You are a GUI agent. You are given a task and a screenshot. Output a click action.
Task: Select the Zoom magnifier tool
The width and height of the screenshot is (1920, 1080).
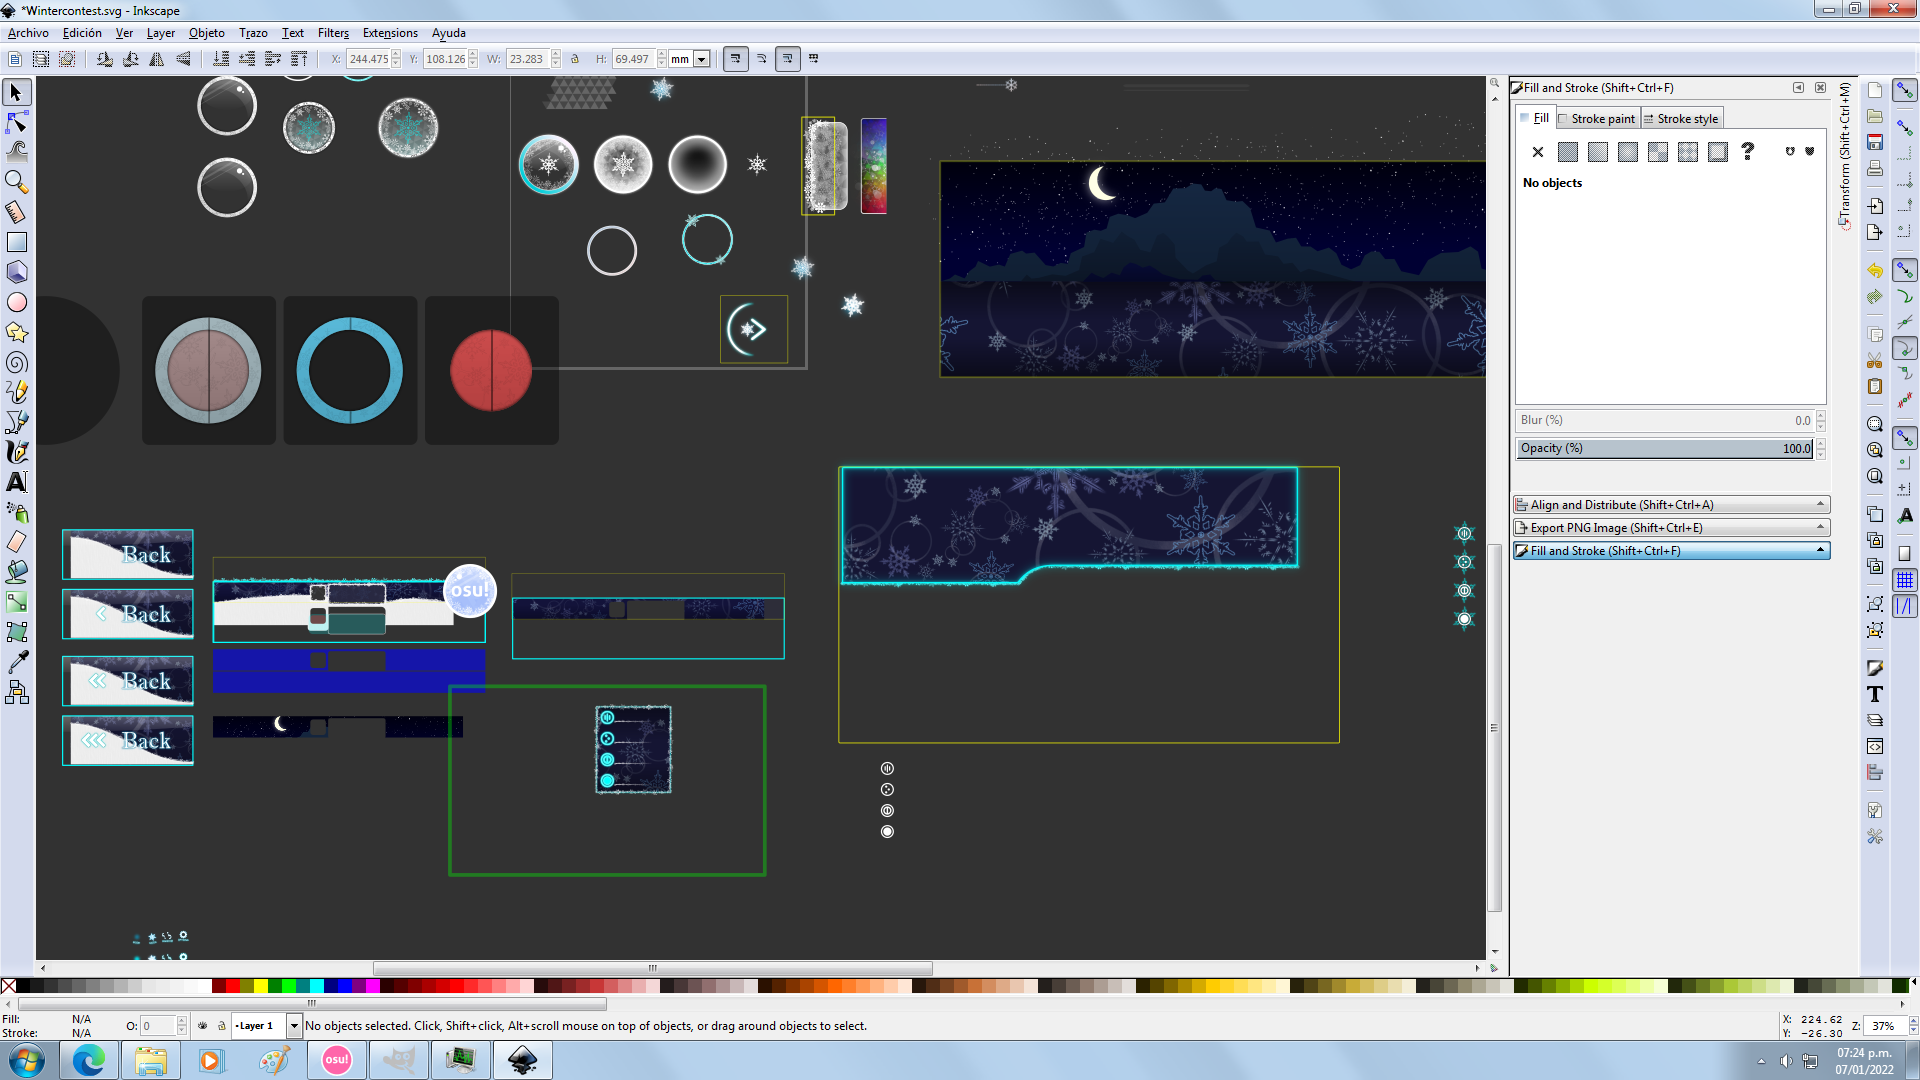[16, 182]
